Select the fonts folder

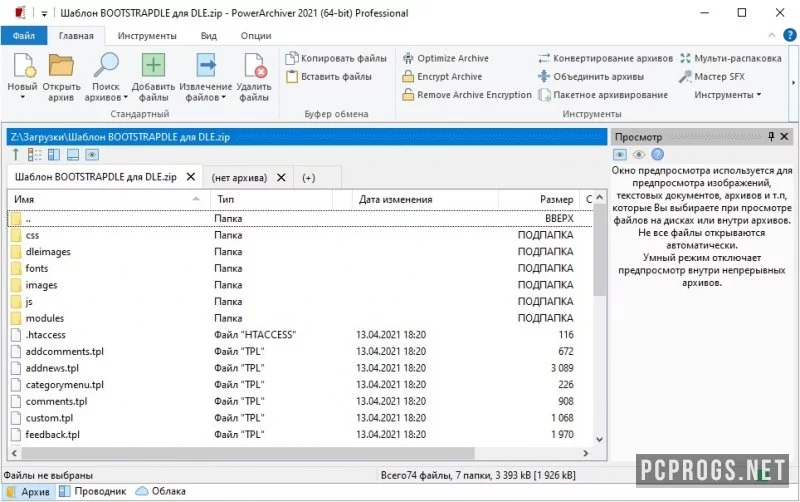300,268
